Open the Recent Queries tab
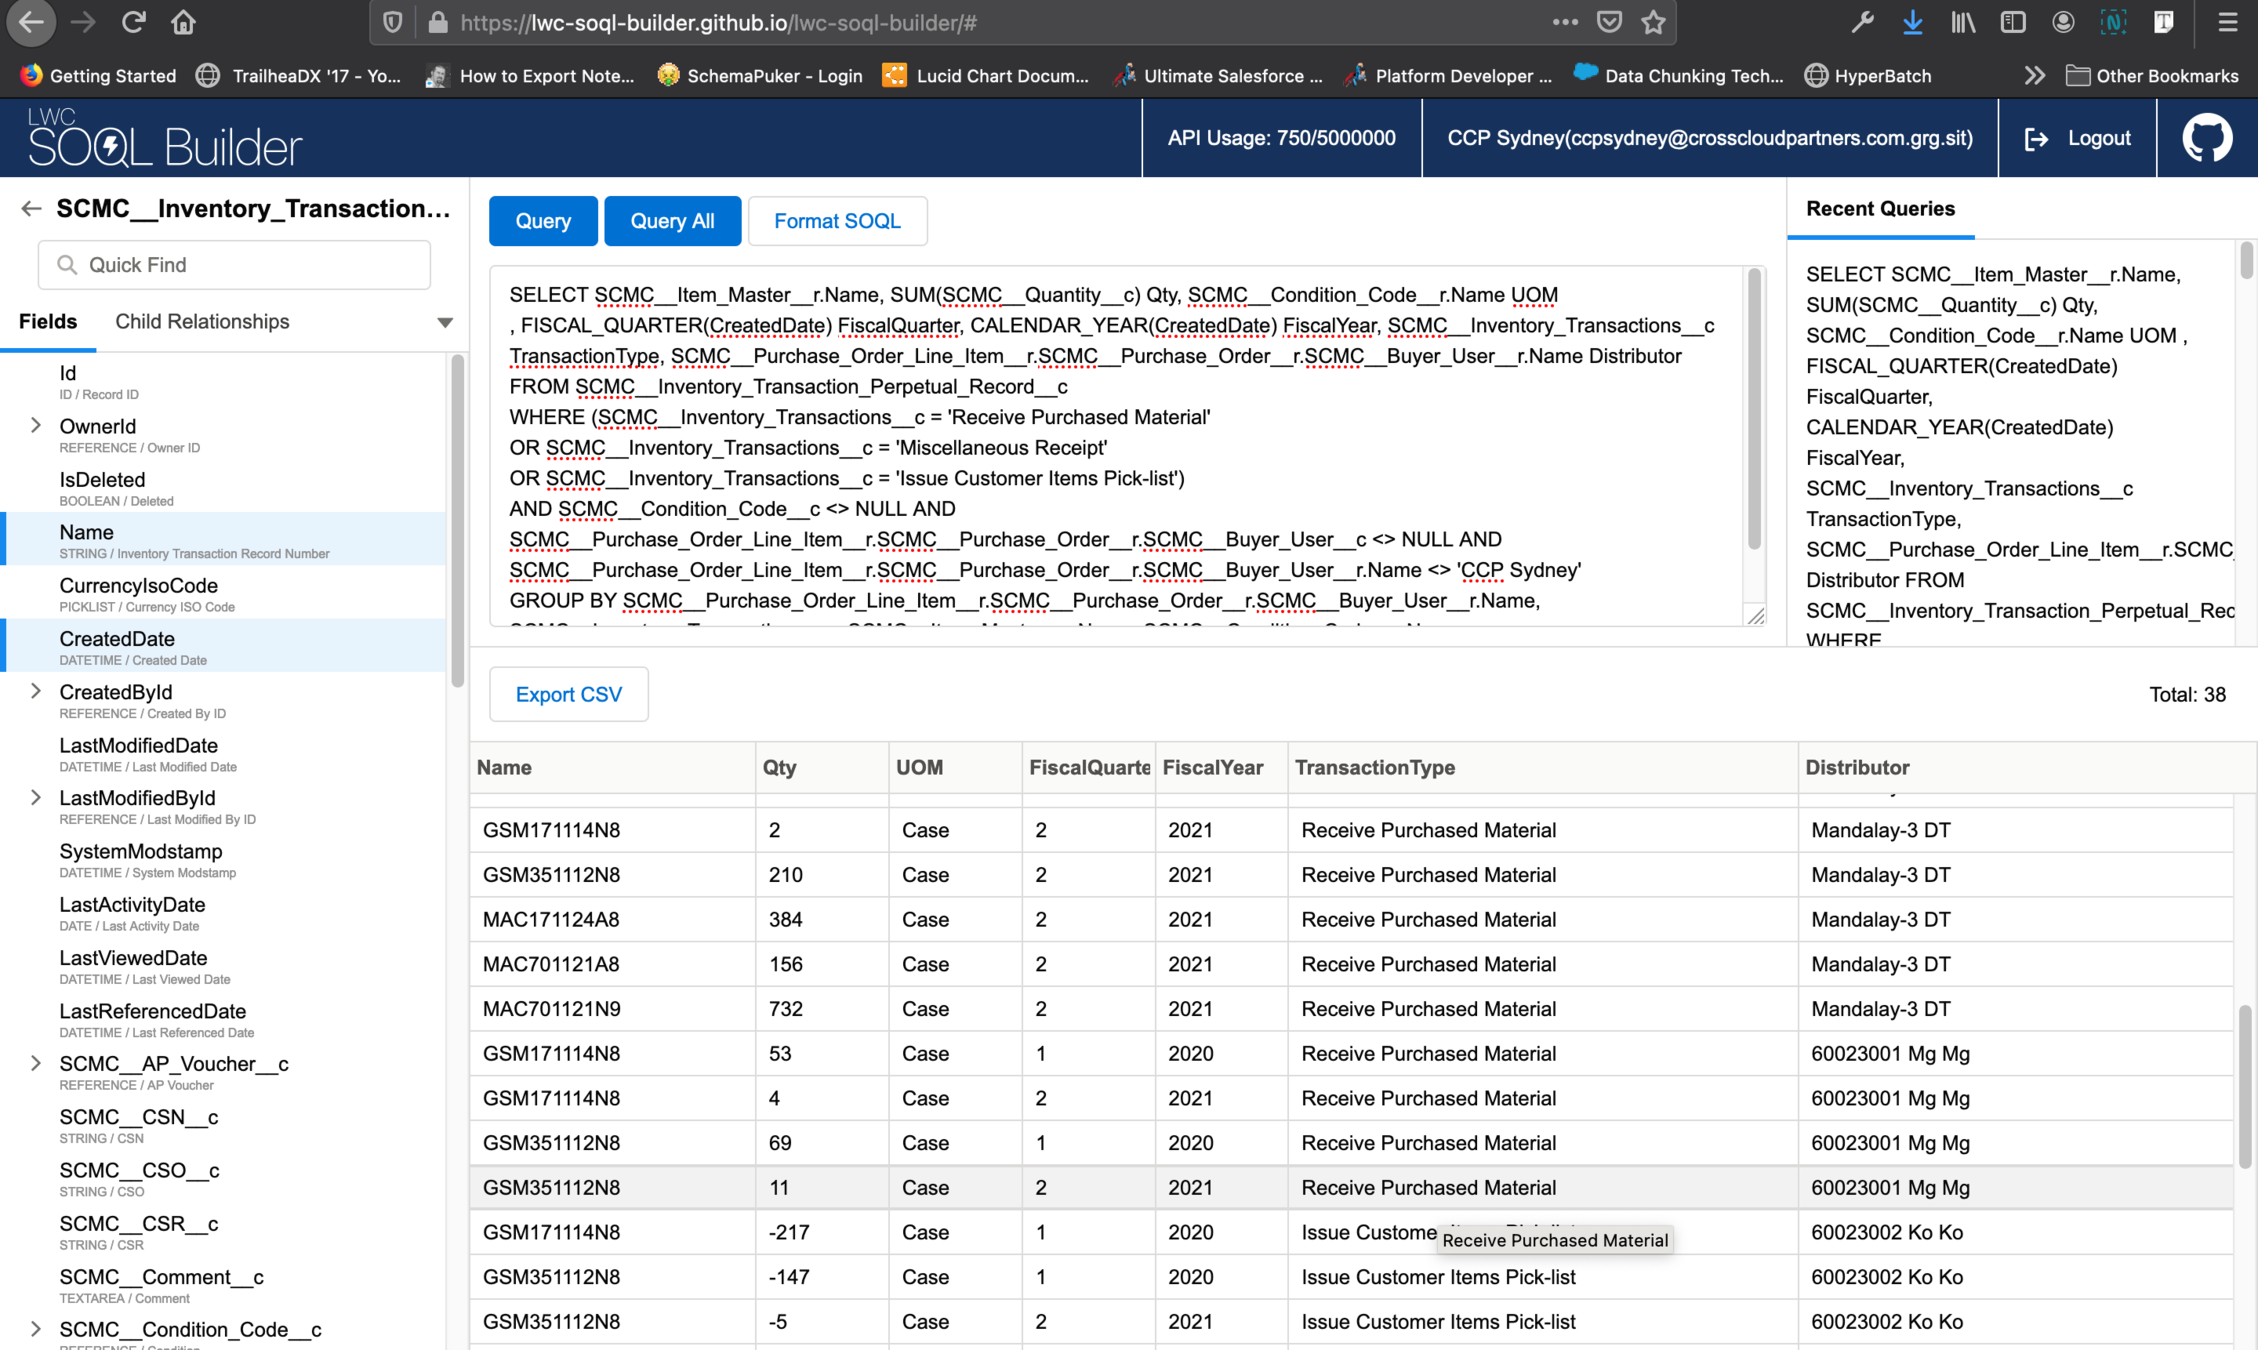Image resolution: width=2258 pixels, height=1350 pixels. [1880, 209]
